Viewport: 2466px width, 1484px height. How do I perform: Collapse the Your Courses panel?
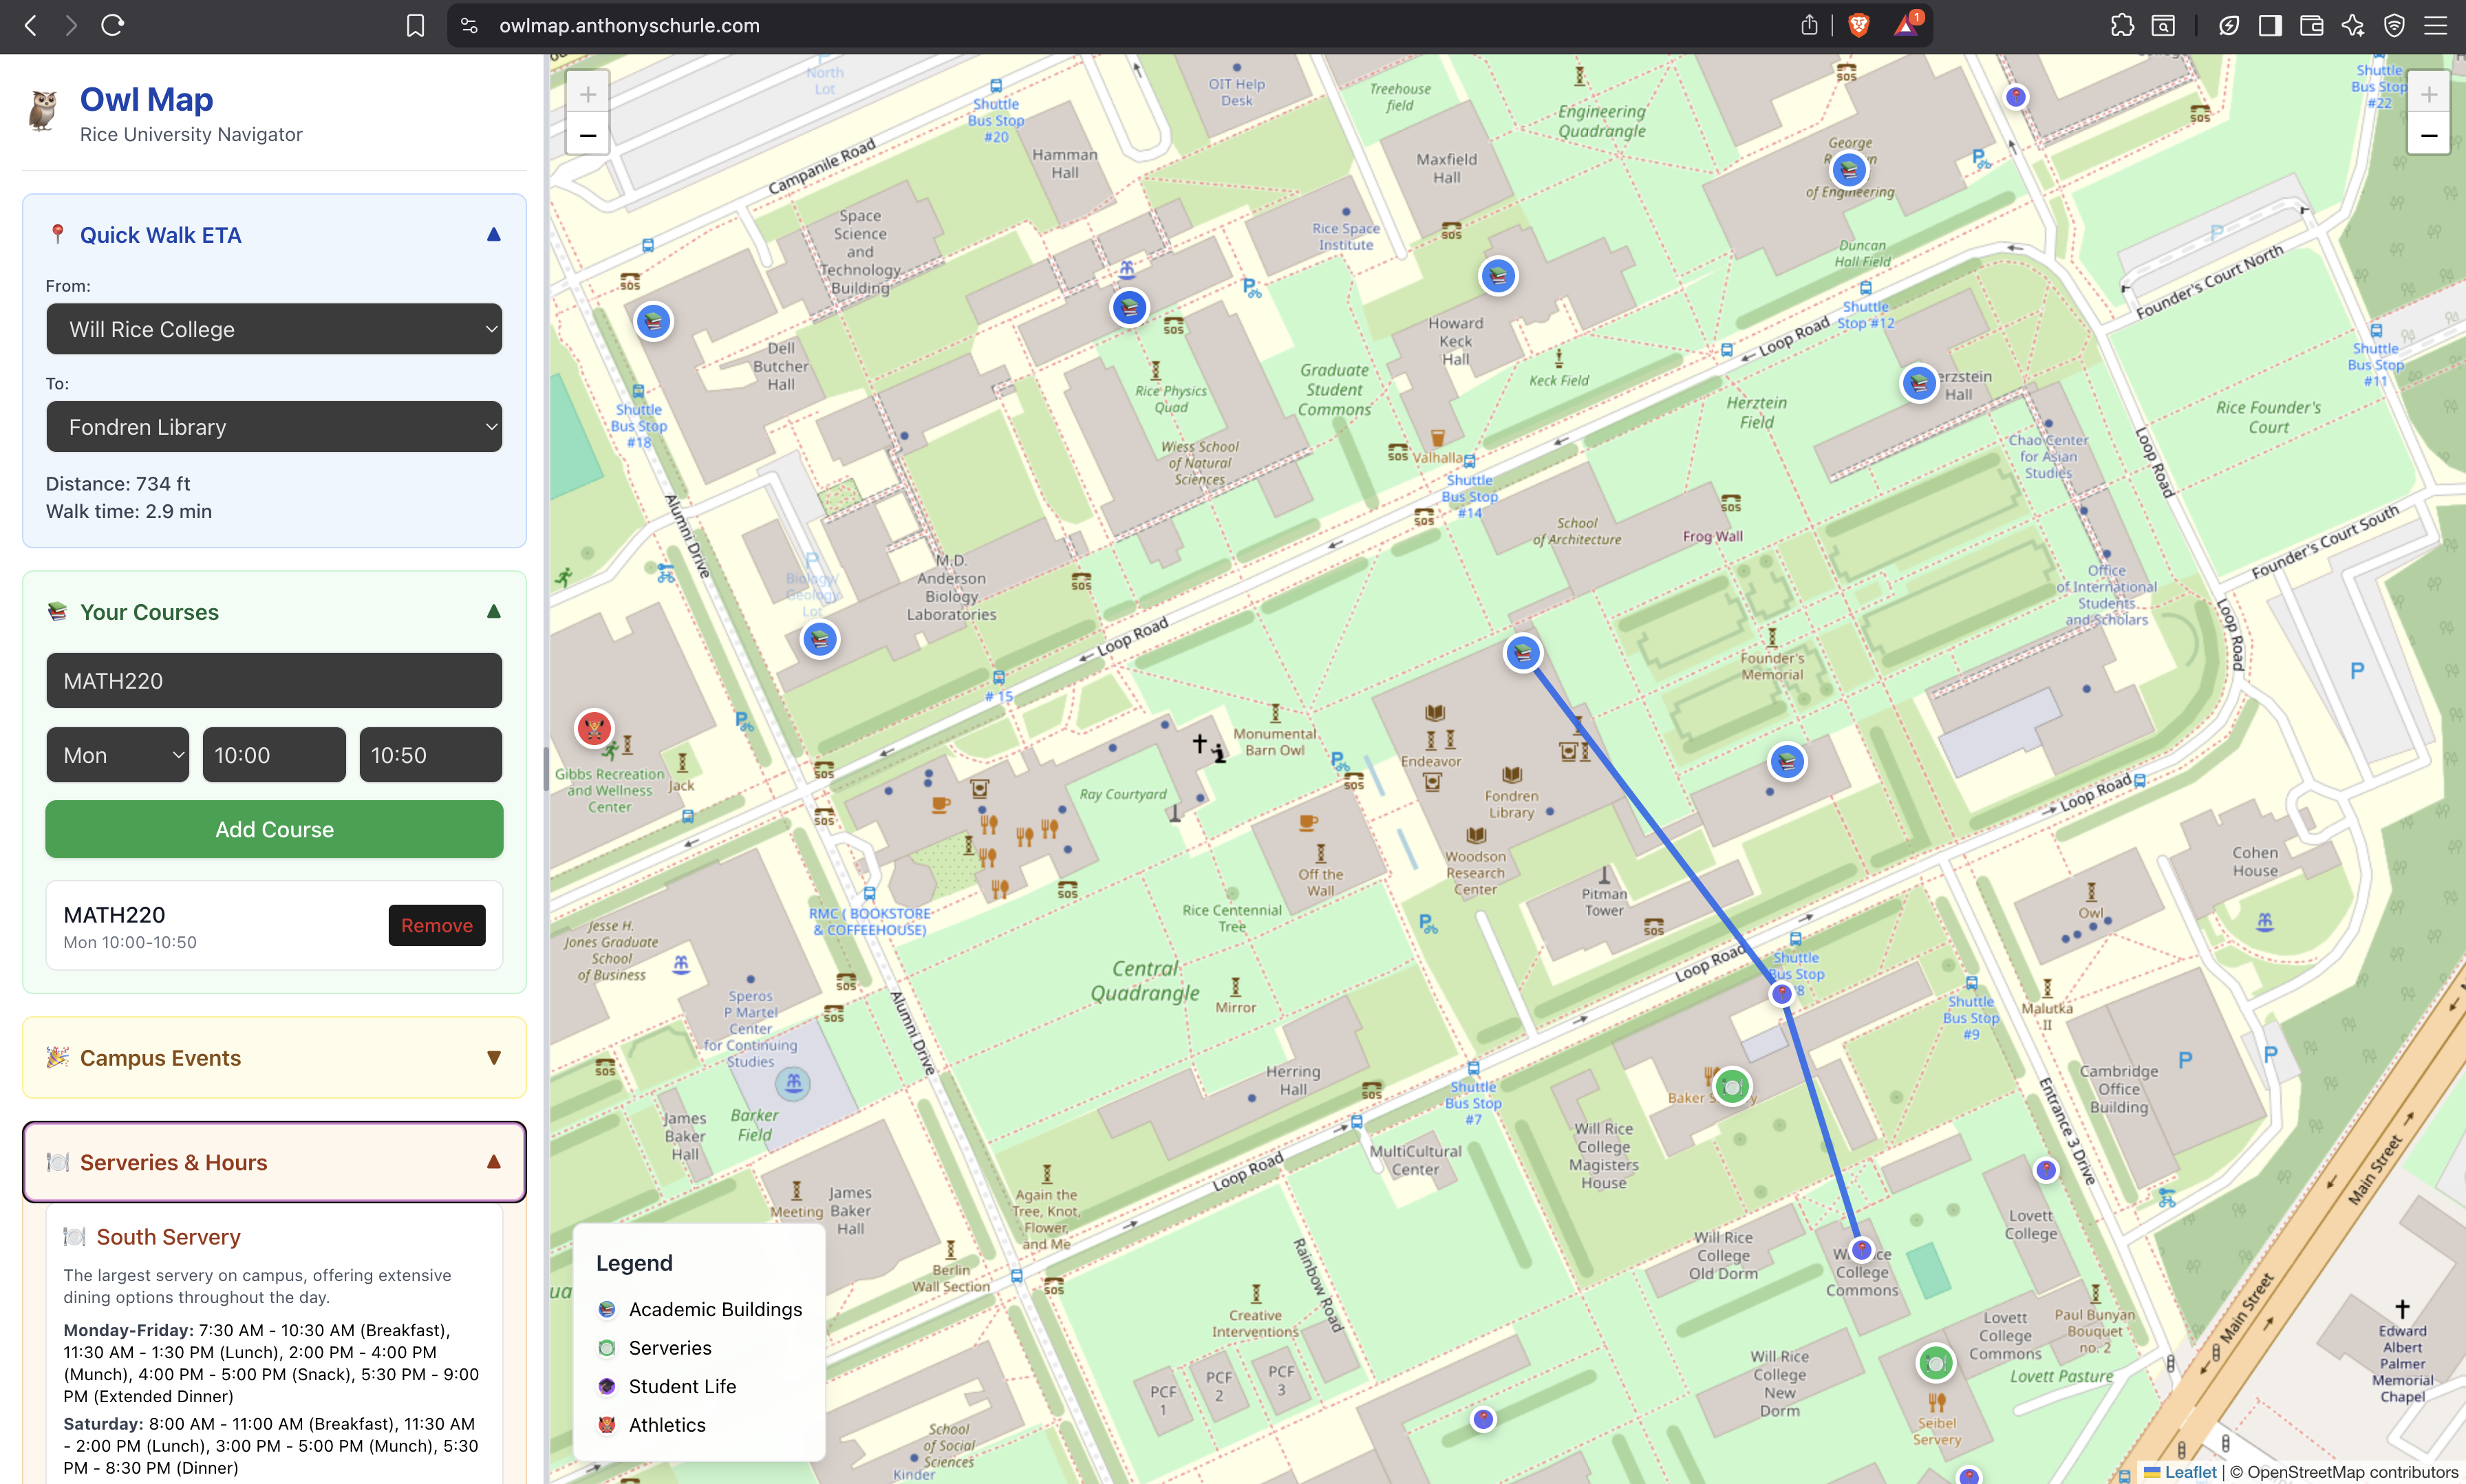[x=493, y=612]
